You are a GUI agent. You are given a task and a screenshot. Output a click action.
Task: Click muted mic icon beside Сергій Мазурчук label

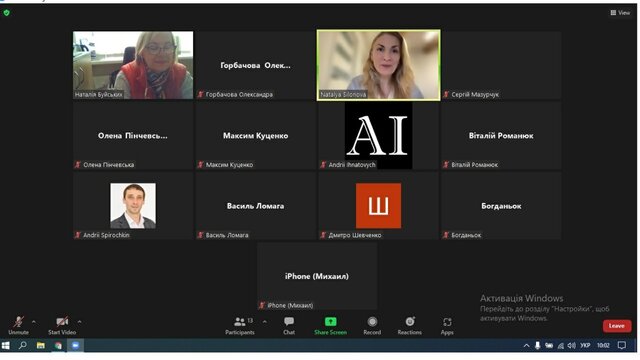click(x=446, y=94)
